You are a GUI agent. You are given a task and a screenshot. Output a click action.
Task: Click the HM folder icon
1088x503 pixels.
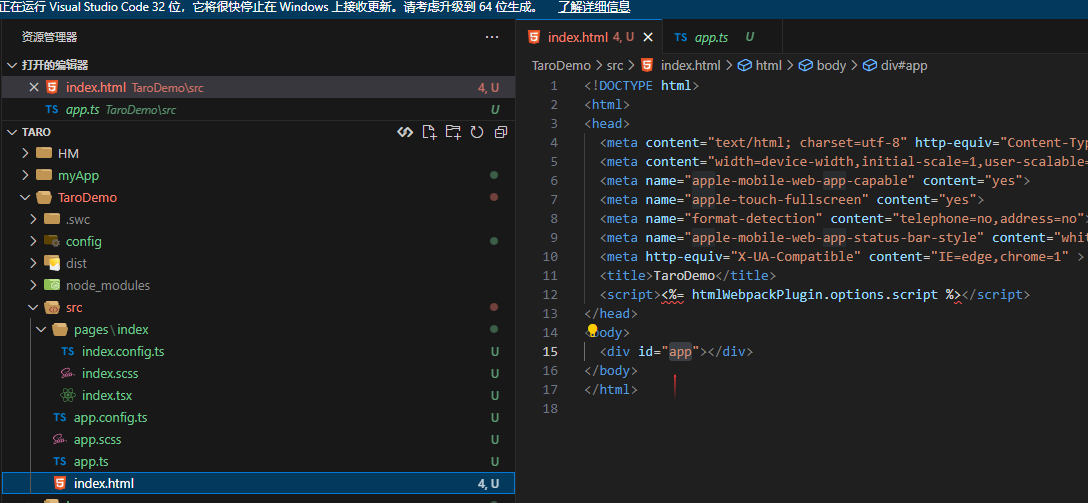pyautogui.click(x=44, y=153)
